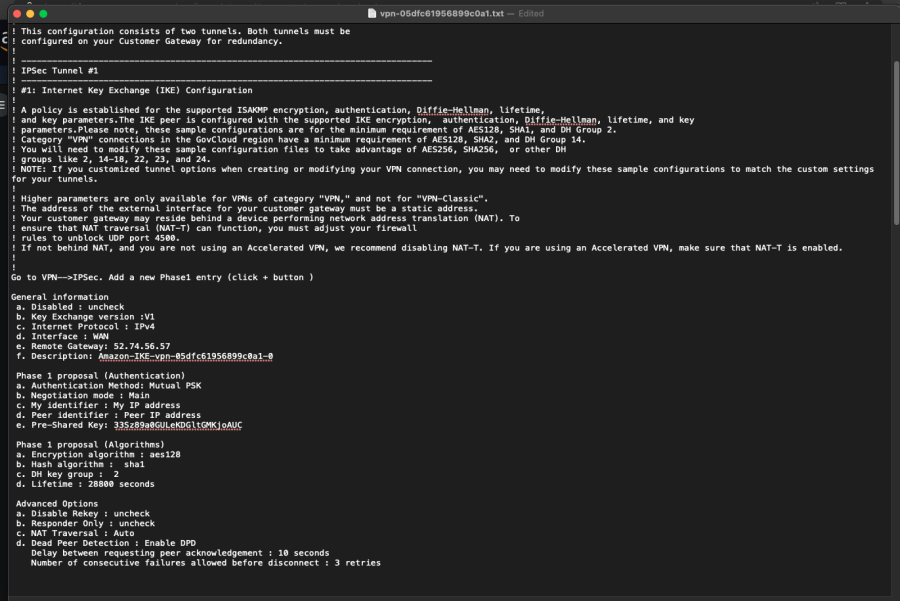
Task: Close the text editor window
Action: [14, 13]
